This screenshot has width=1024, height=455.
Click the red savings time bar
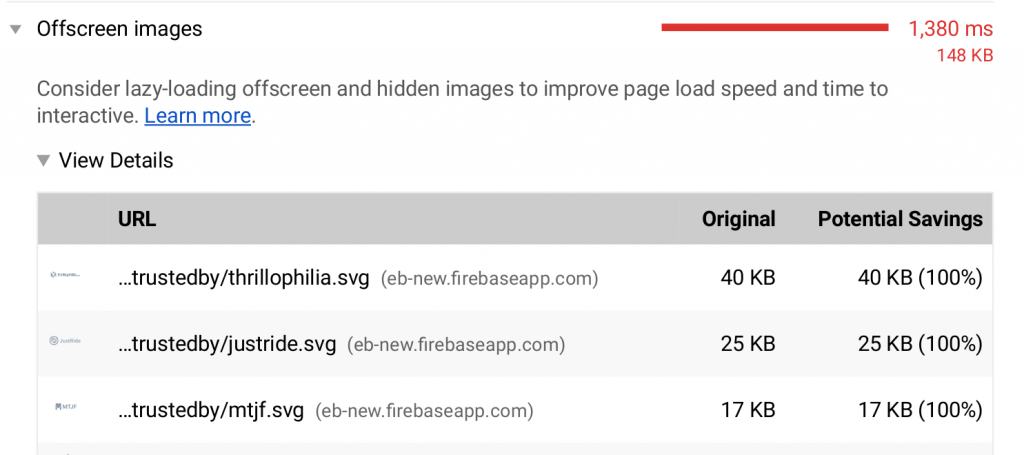775,28
